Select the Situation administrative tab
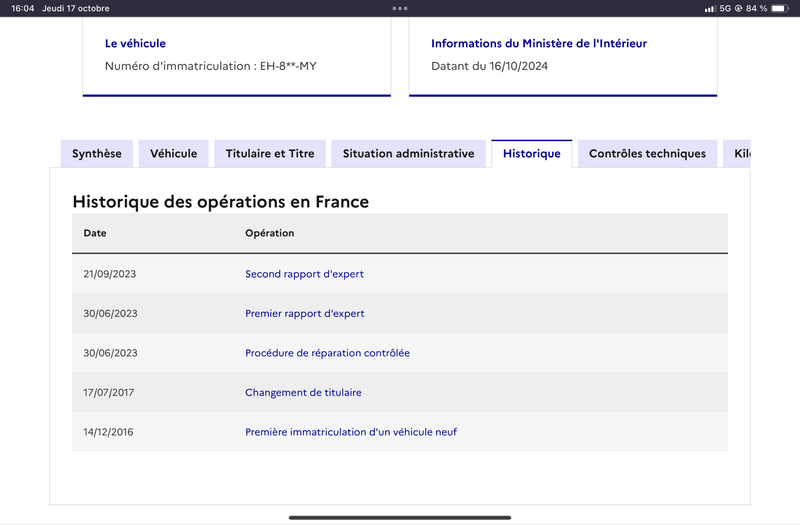Viewport: 800px width, 525px height. pyautogui.click(x=409, y=154)
